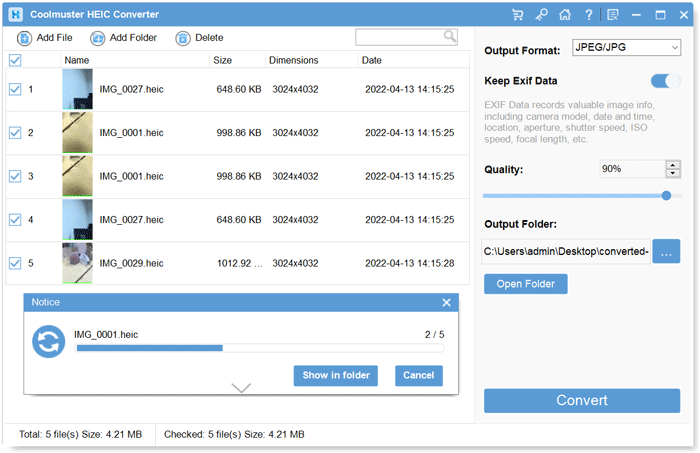Uncheck the row 5 IMG_0029.heic checkbox
The height and width of the screenshot is (453, 700).
(x=15, y=264)
